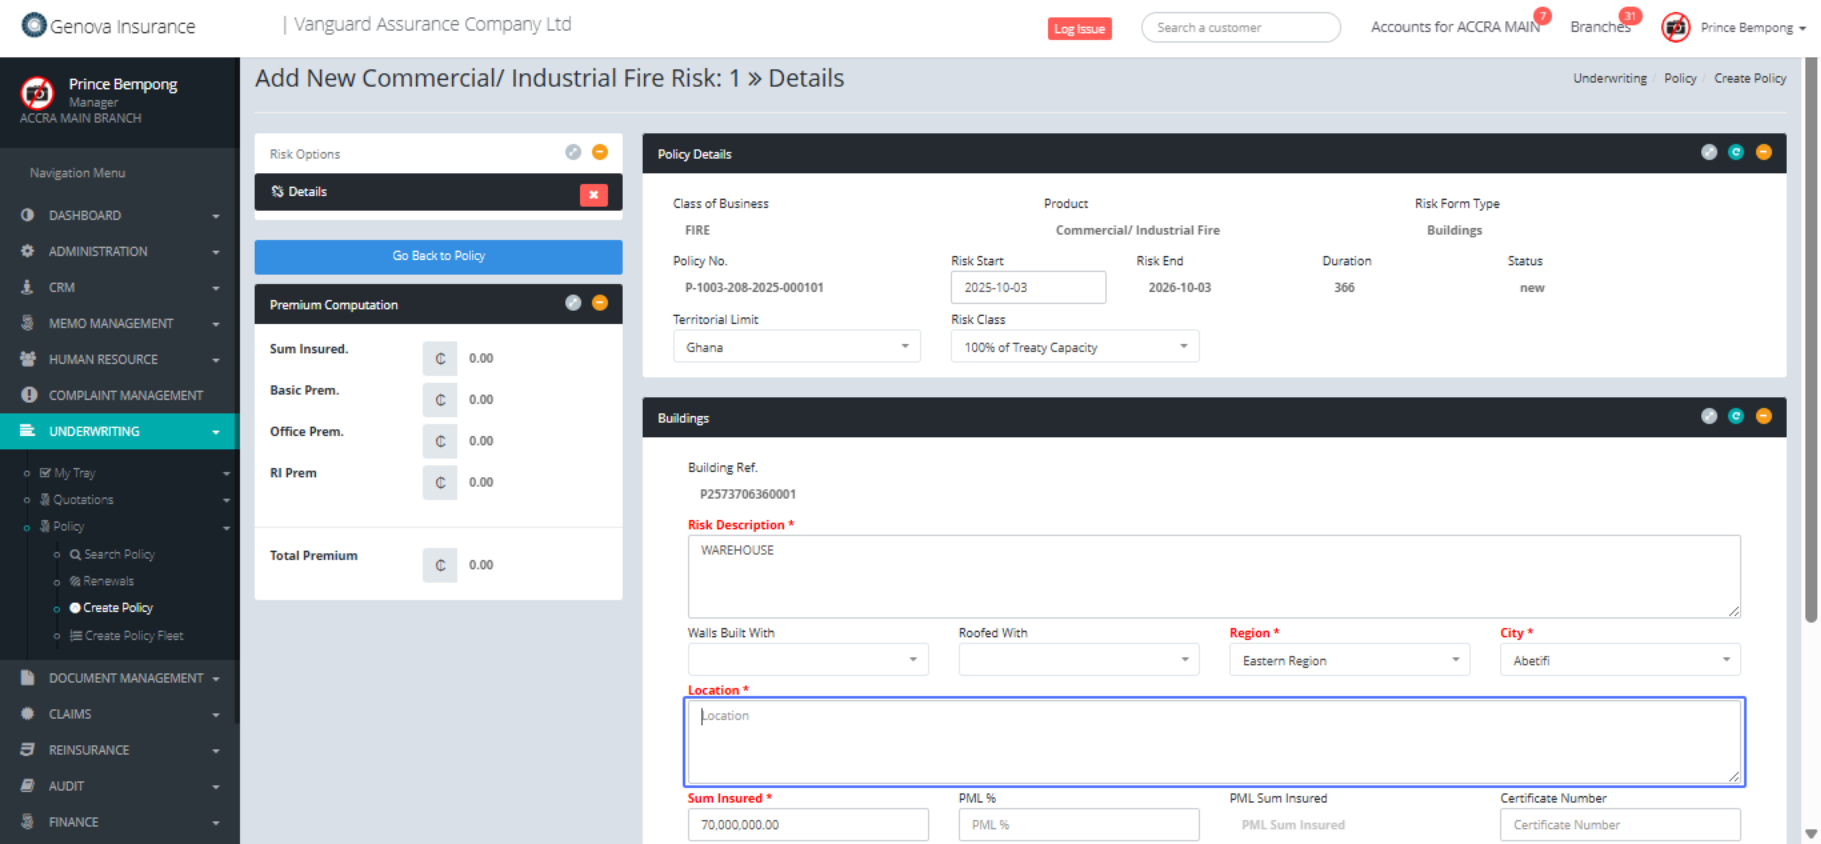Open Search Policy under Policy menu

[119, 554]
